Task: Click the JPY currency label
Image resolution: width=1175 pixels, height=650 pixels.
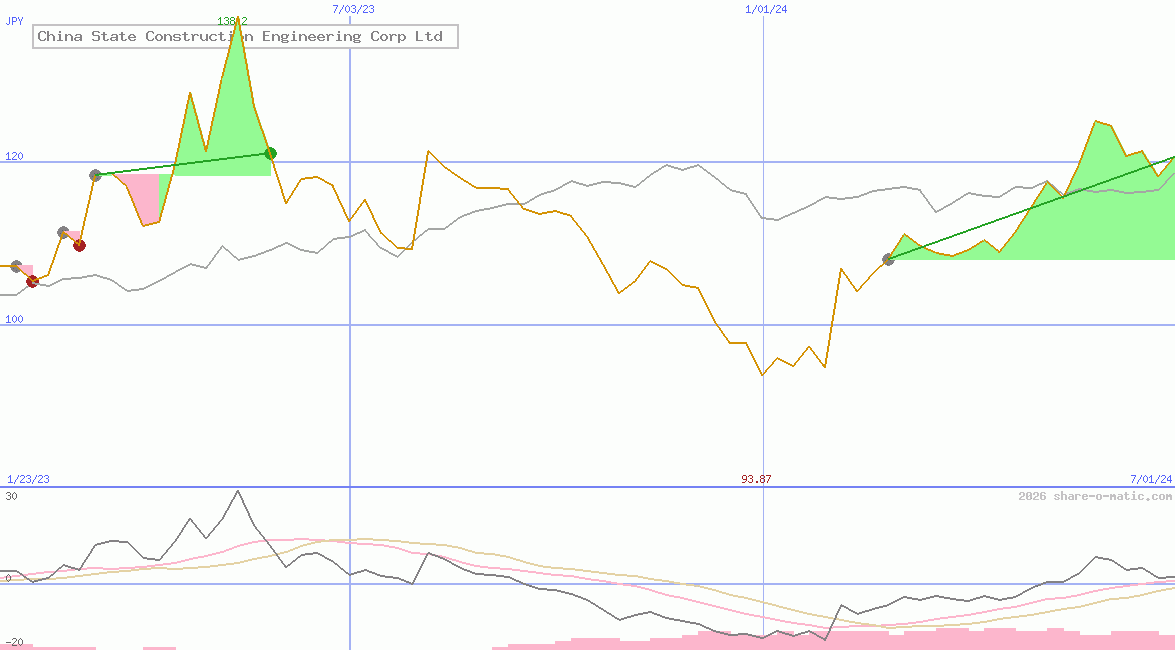Action: (14, 20)
